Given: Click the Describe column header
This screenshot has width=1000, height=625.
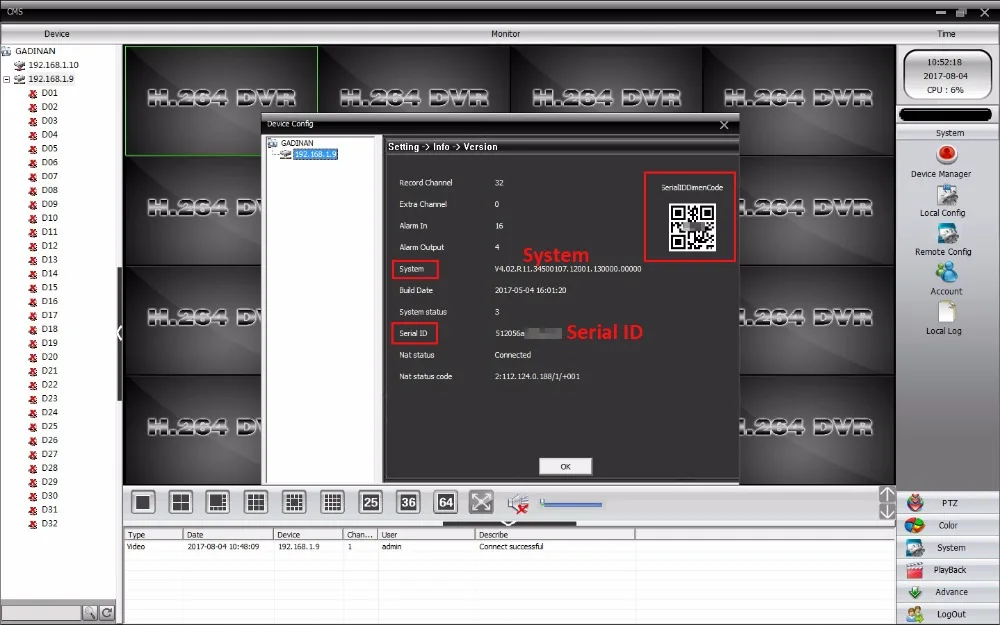Looking at the screenshot, I should tap(555, 534).
